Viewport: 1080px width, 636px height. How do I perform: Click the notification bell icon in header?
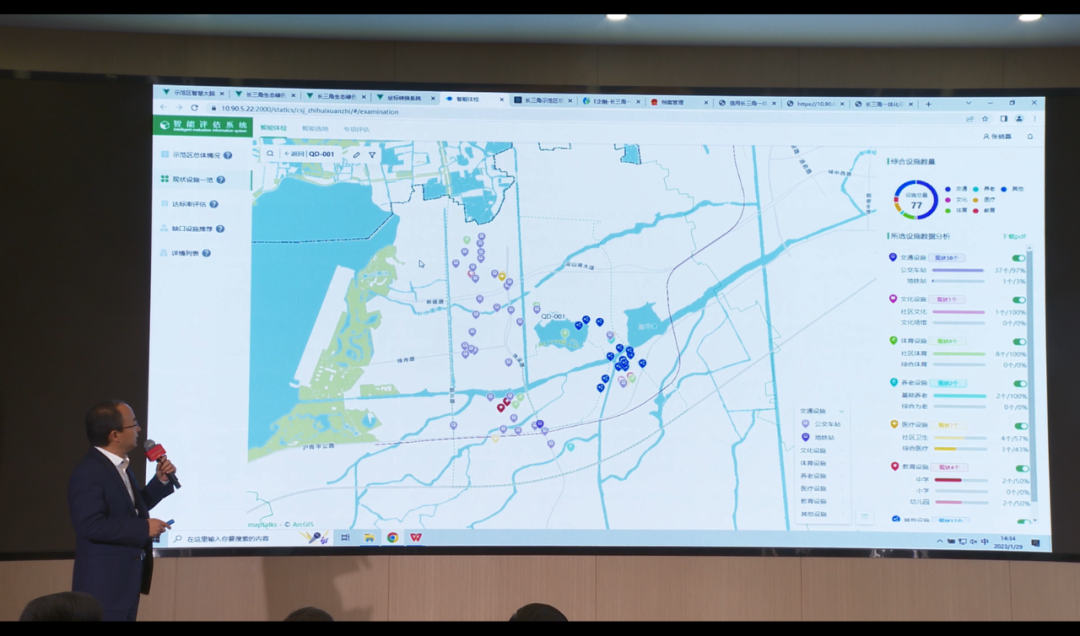[1030, 136]
